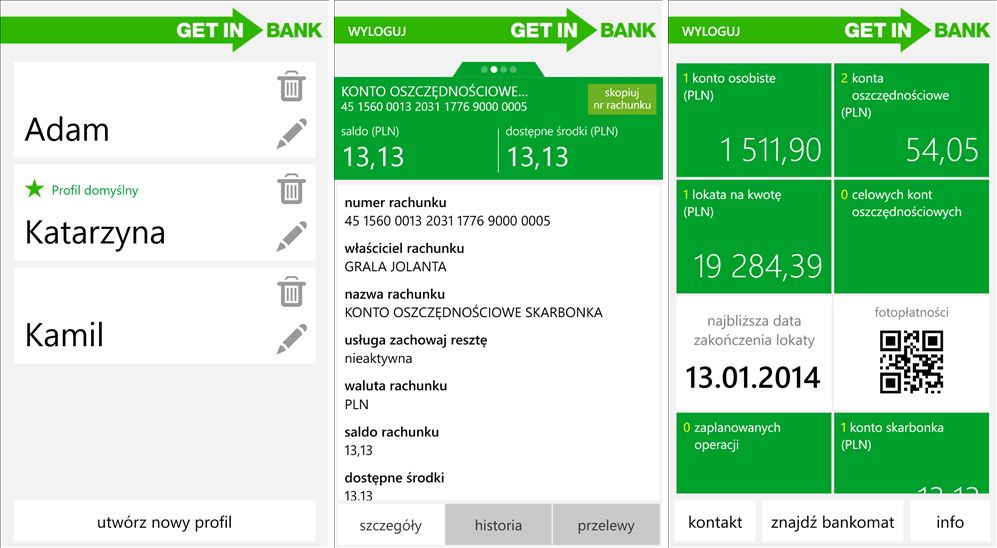
Task: Tap utwórz nowy profil button
Action: click(x=165, y=522)
